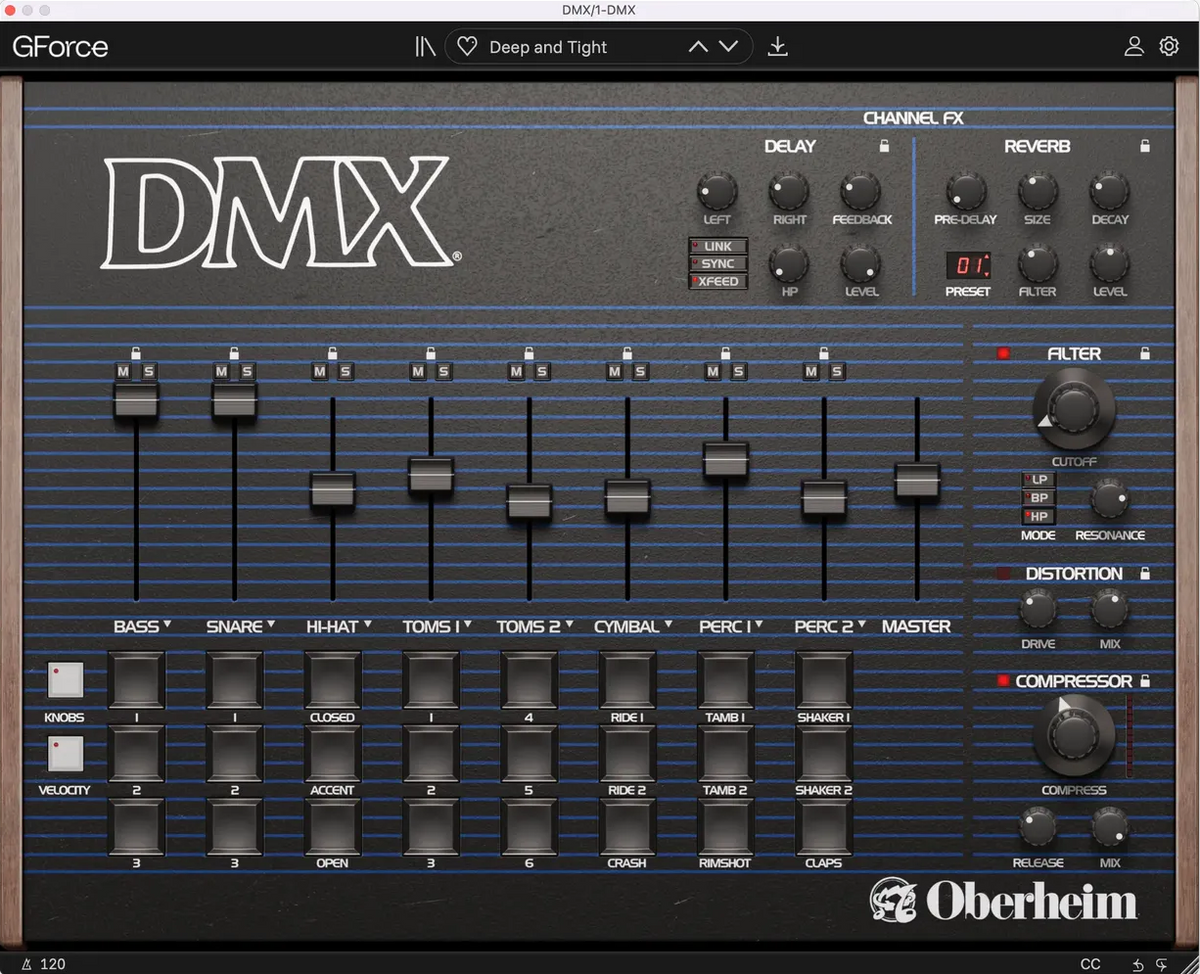Click the KNOBS button
The height and width of the screenshot is (974, 1200).
(x=65, y=680)
